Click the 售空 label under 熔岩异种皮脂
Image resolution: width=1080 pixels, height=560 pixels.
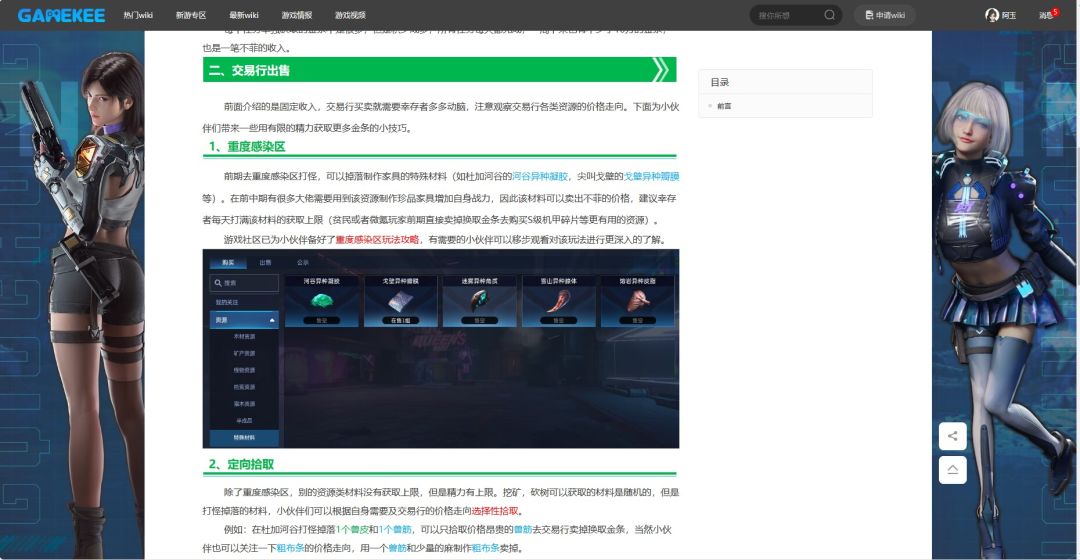(x=638, y=320)
